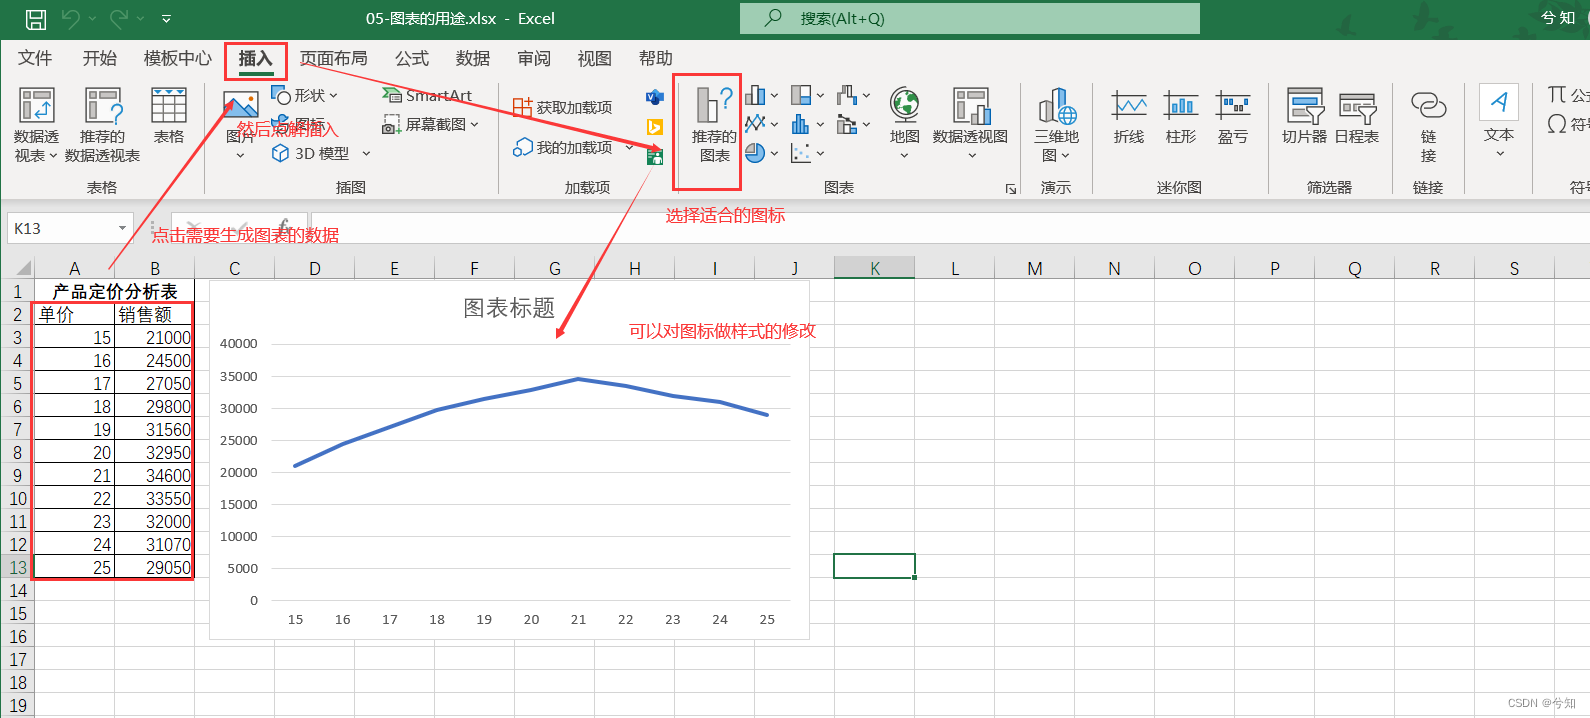Insert a statistic (histogram) chart
This screenshot has height=718, width=1590.
click(x=807, y=124)
